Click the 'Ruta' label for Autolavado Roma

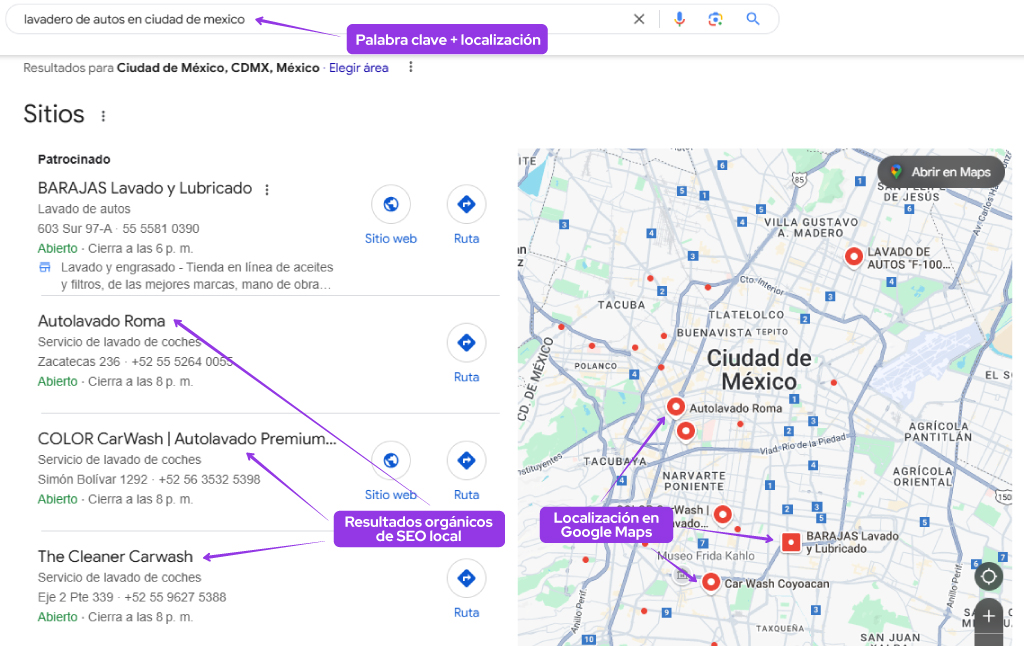466,378
